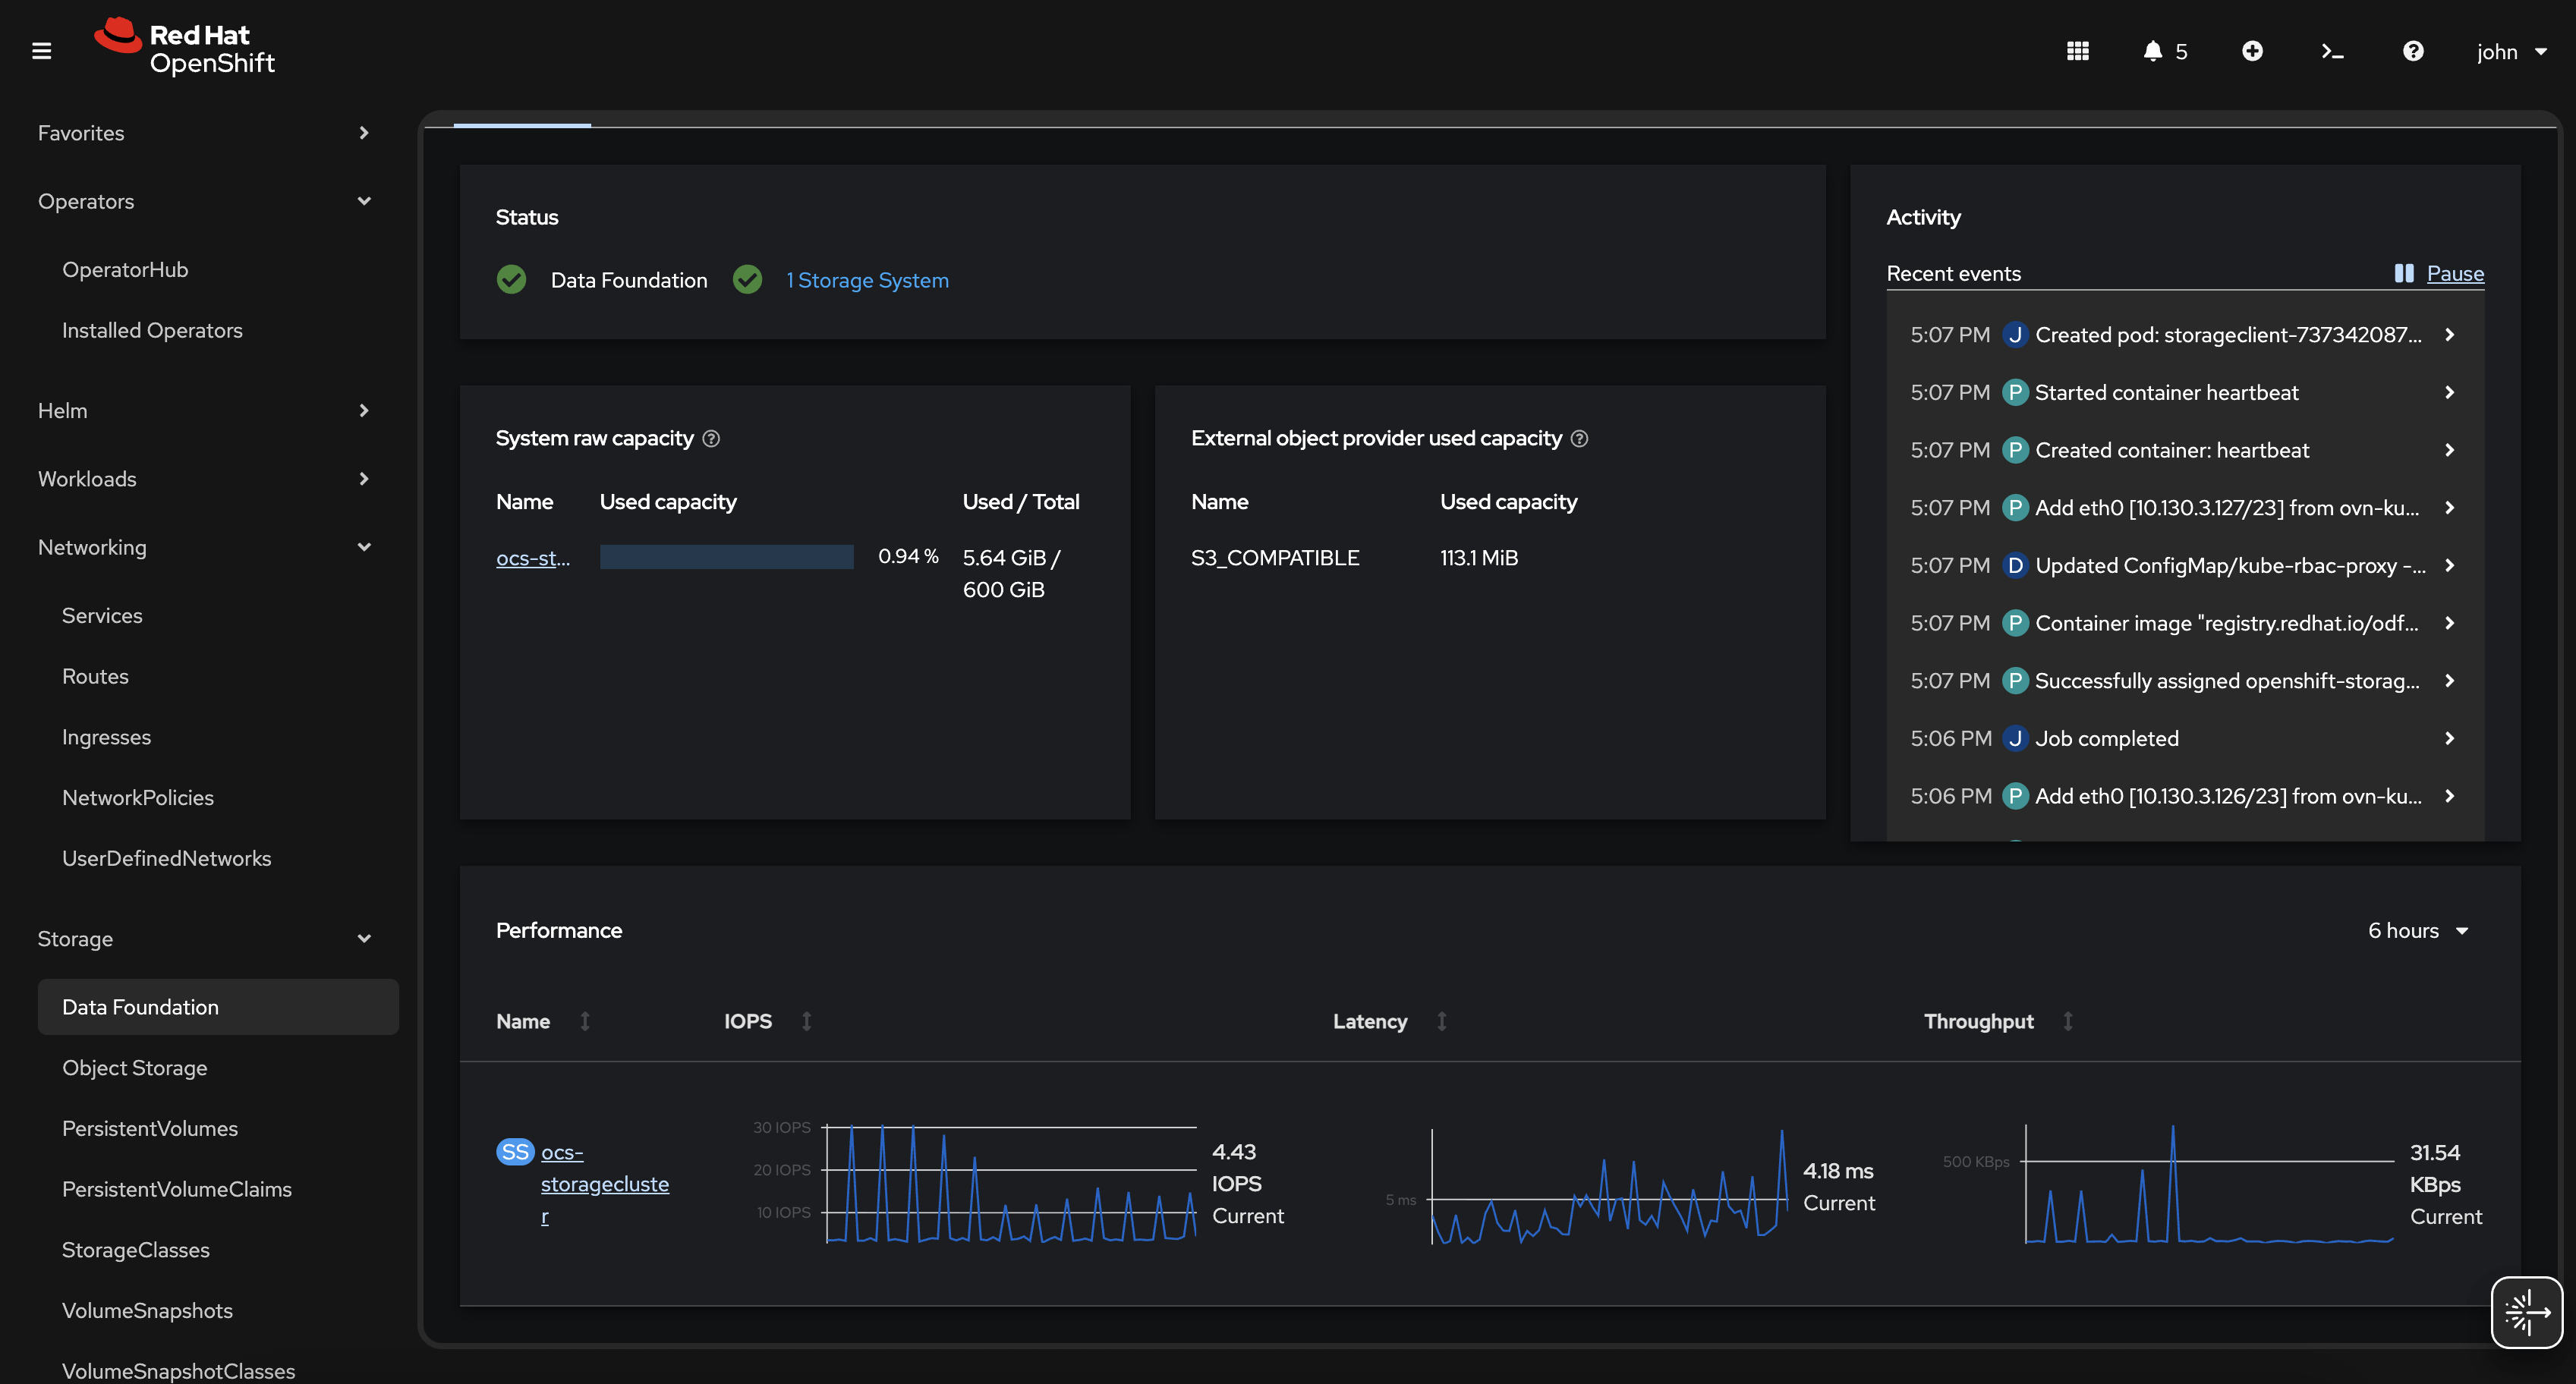Open ocs-storagecluster link in Performance table
Image resolution: width=2576 pixels, height=1384 pixels.
[604, 1184]
